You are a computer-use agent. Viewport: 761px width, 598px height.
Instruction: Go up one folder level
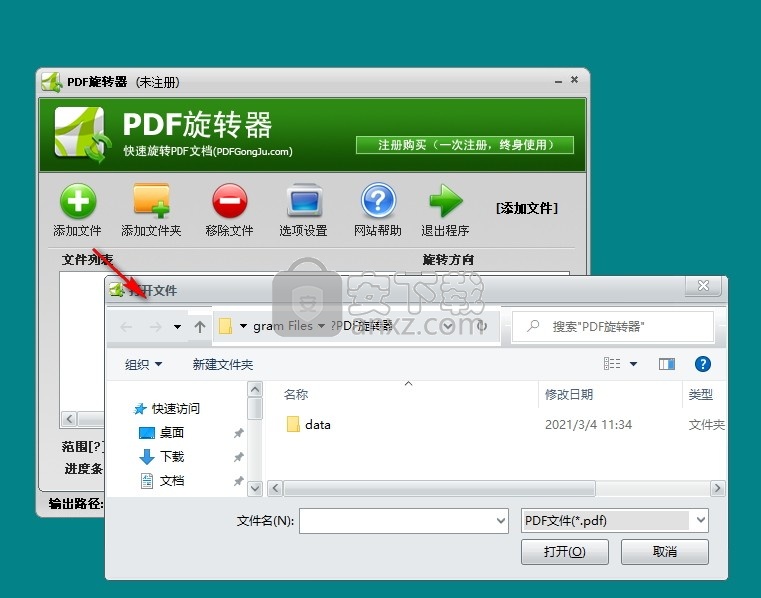[199, 327]
